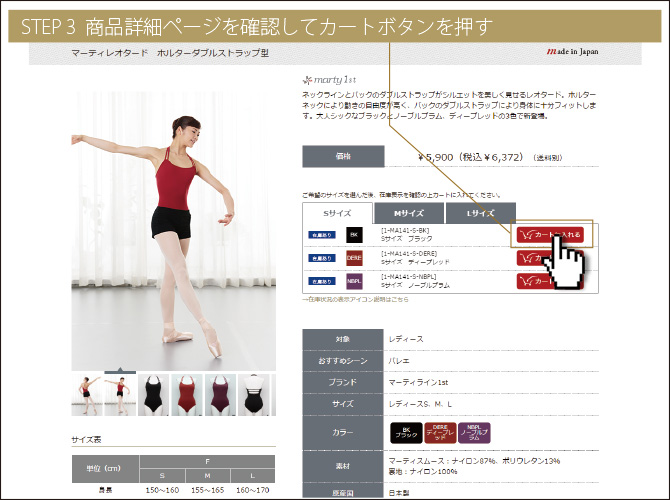This screenshot has width=670, height=500.
Task: Click the マーティライン1st brand text
Action: click(418, 382)
